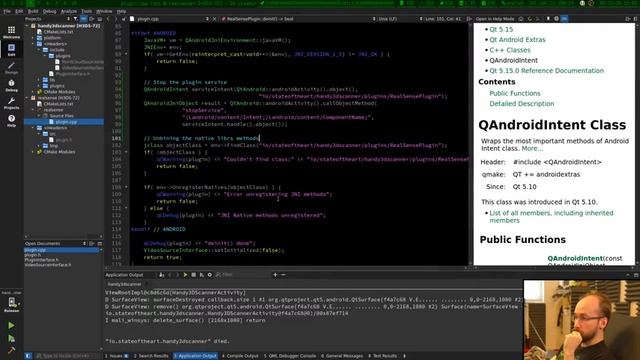Open the Welcome mode
Screen dimensions: 640x360
(x=11, y=32)
